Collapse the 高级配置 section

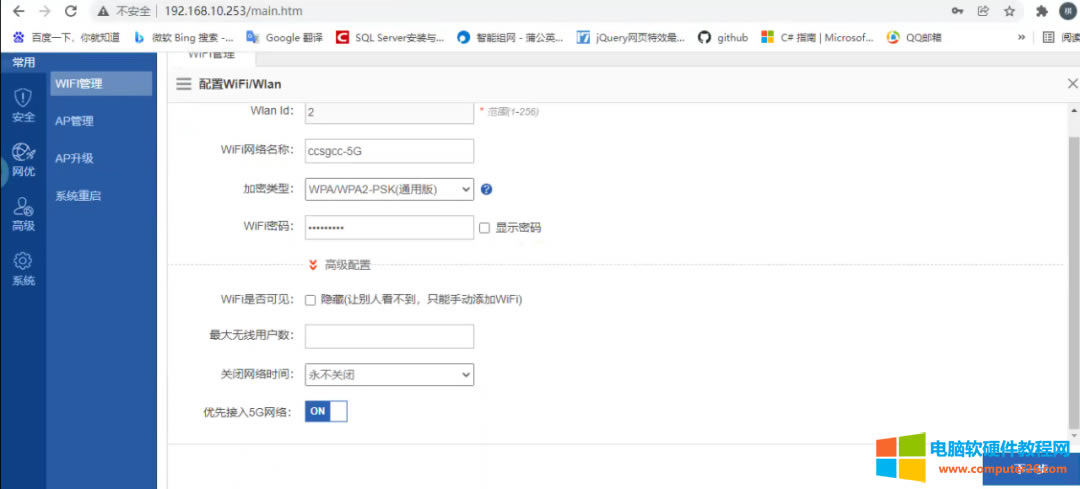[x=340, y=264]
